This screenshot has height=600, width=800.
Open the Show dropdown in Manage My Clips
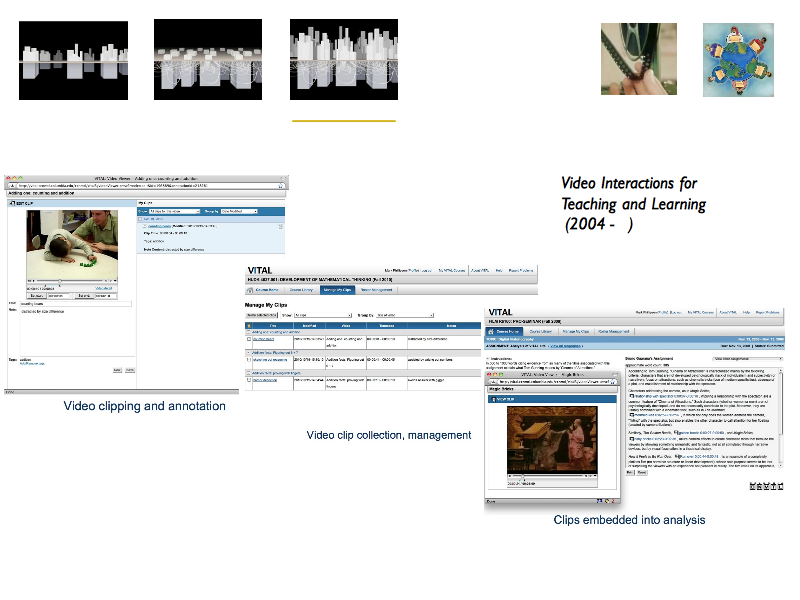coord(323,313)
